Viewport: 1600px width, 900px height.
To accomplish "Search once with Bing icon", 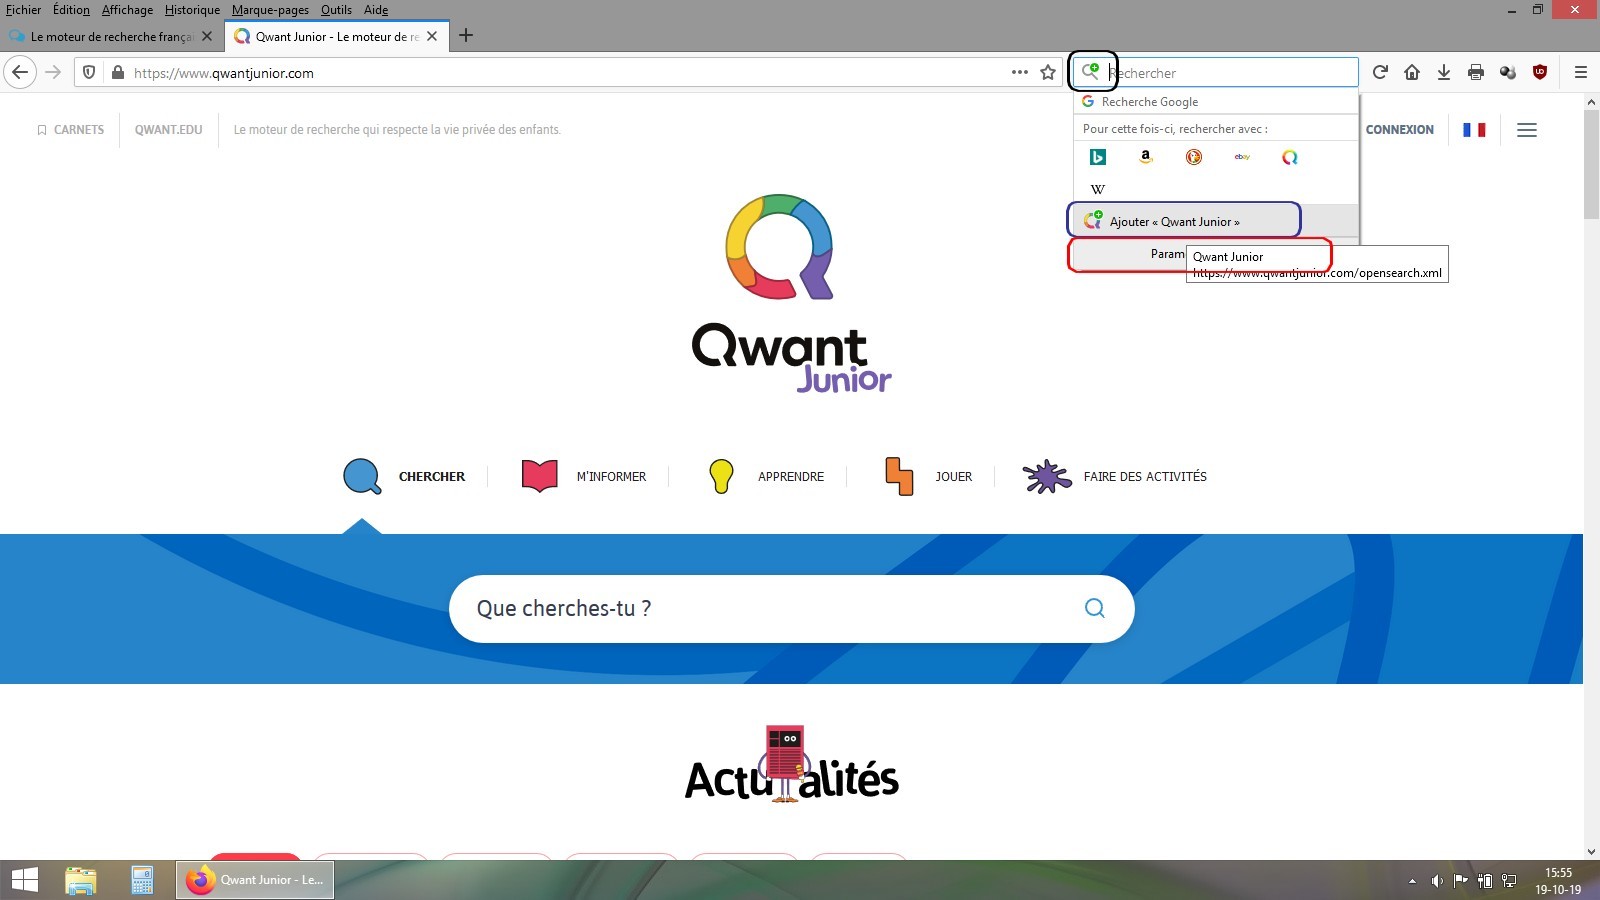I will coord(1098,157).
